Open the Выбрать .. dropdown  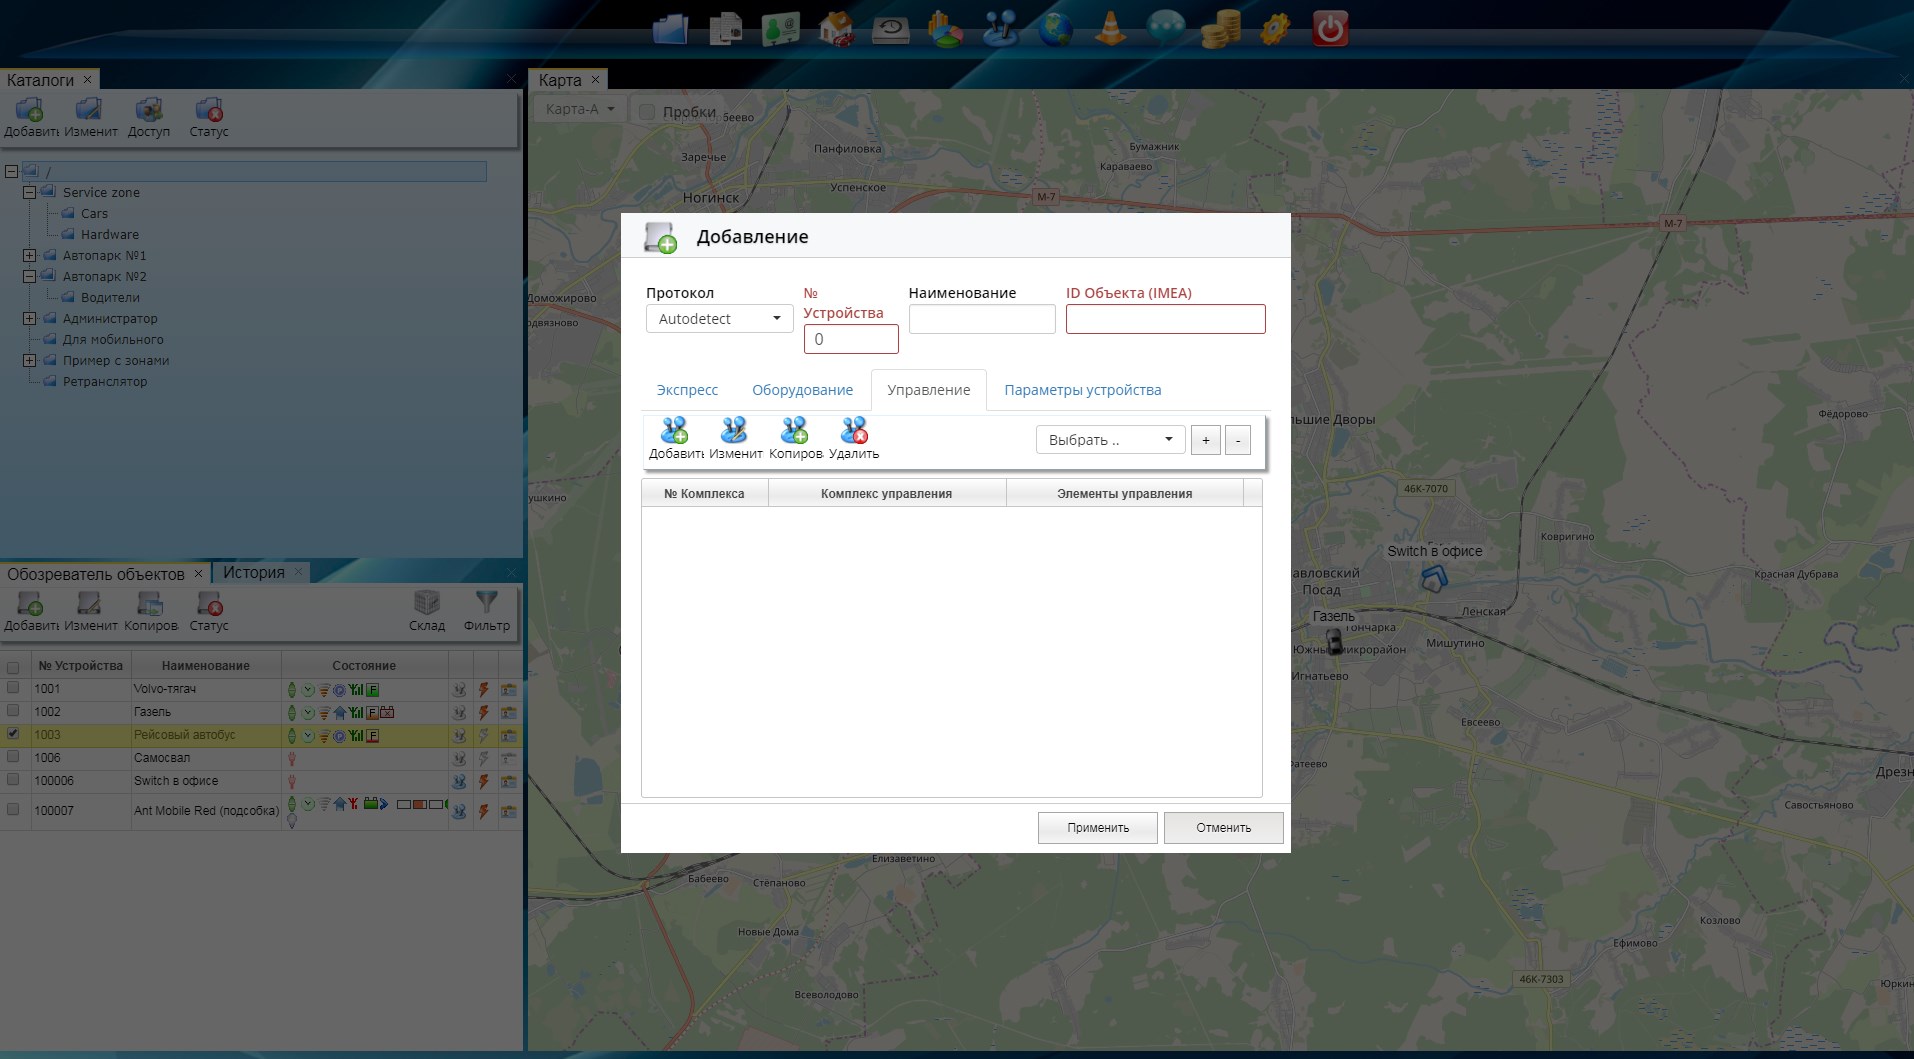click(1110, 440)
